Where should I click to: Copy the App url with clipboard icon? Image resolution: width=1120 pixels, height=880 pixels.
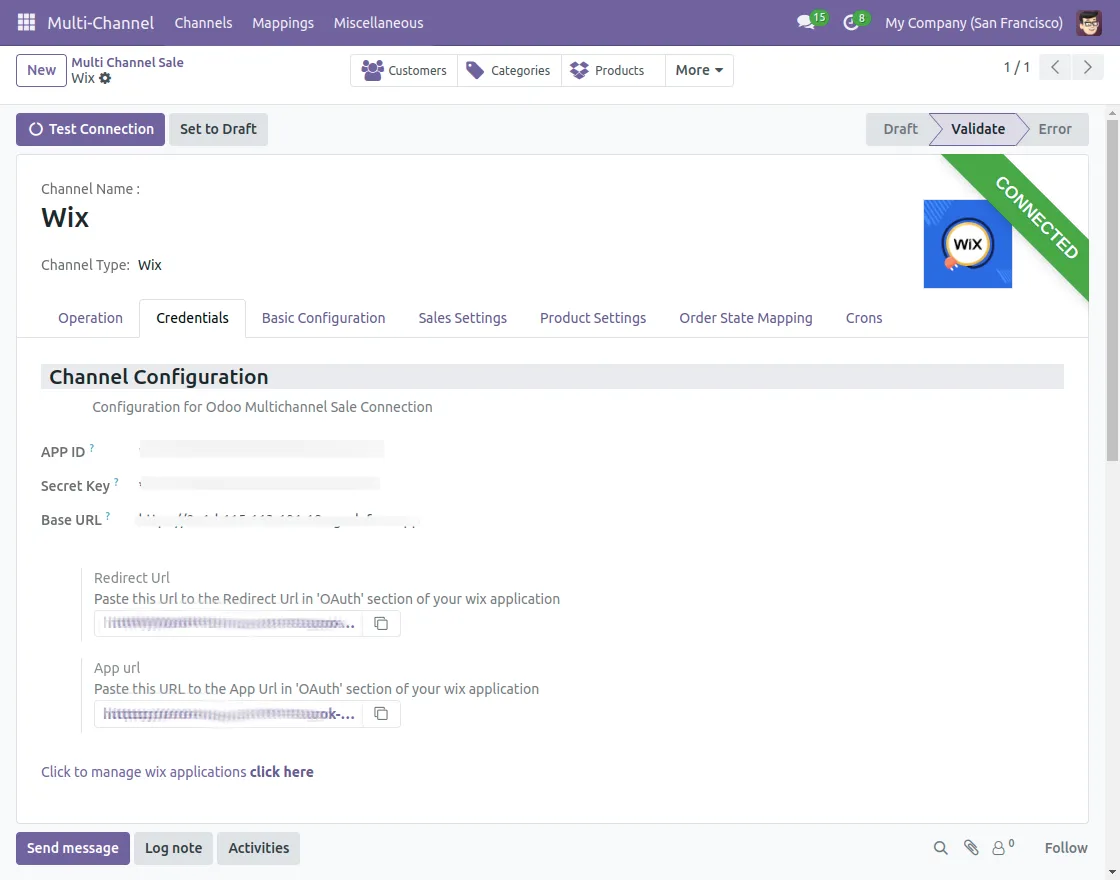(x=381, y=714)
